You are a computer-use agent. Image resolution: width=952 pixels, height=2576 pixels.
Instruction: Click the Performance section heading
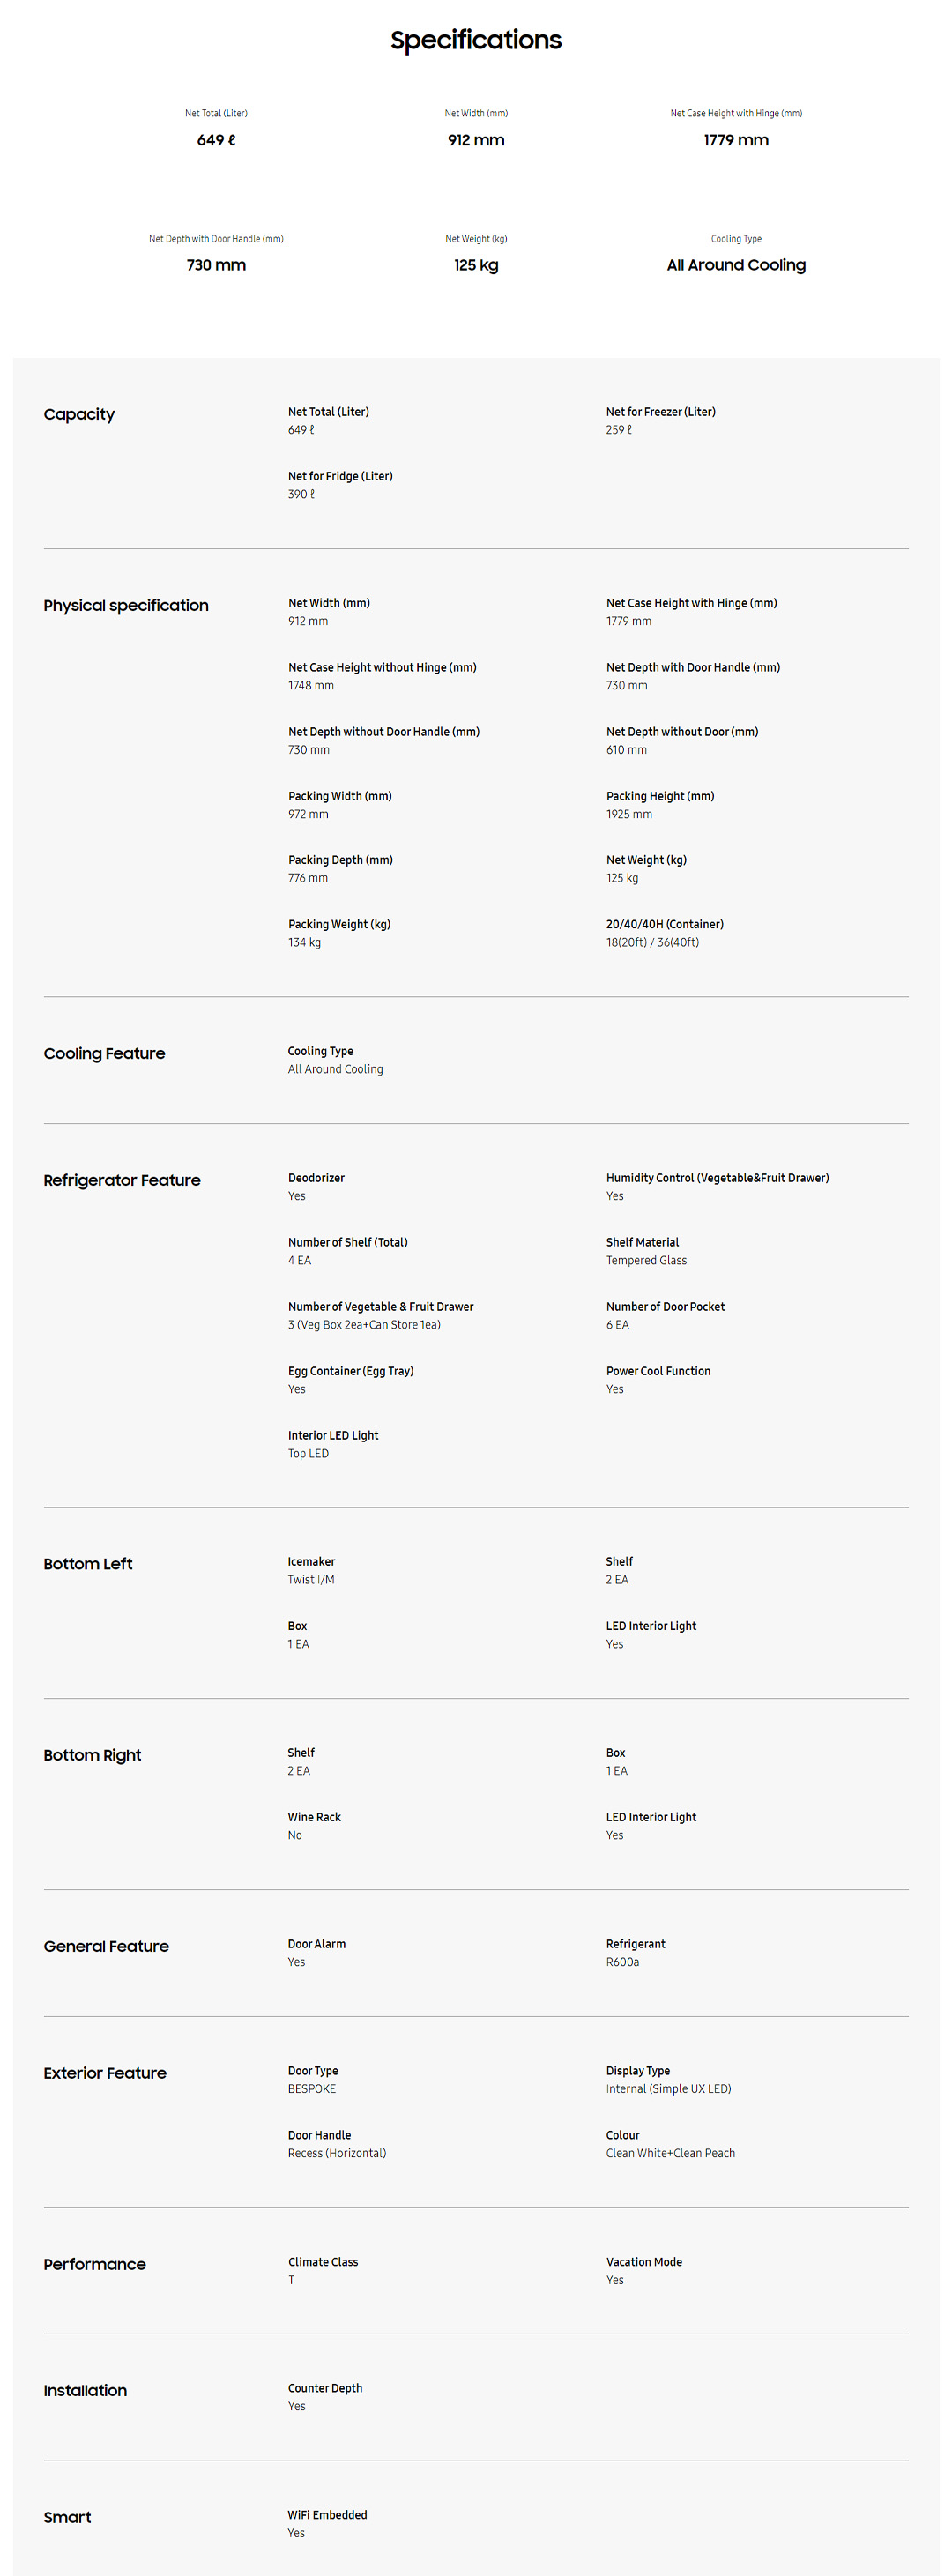[94, 2264]
